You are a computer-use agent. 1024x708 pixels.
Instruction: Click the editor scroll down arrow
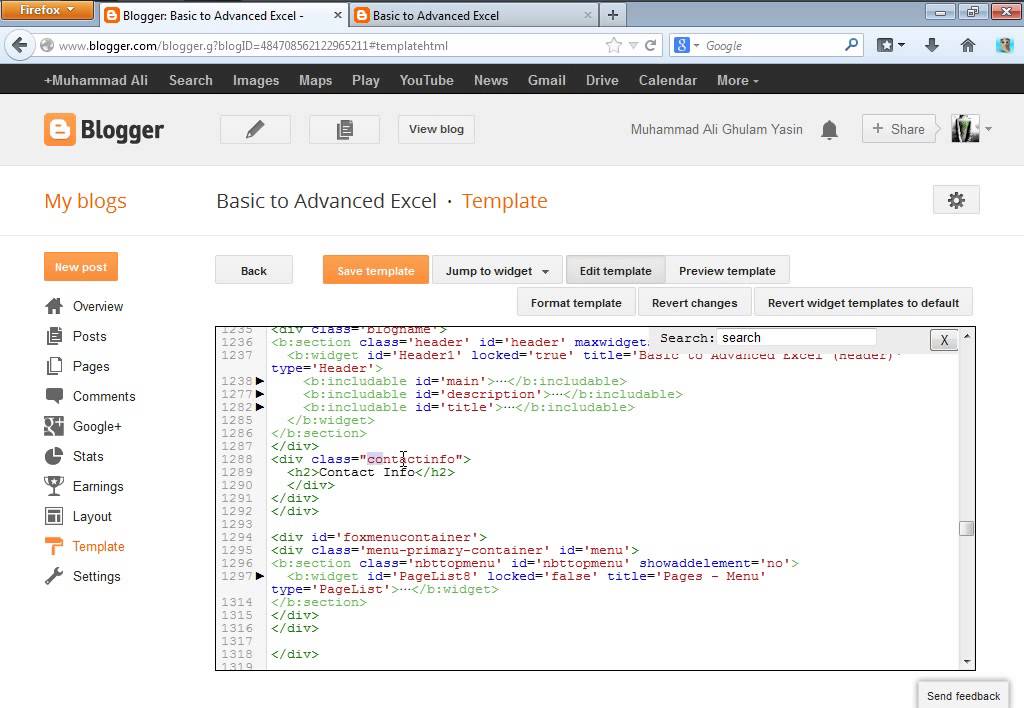967,662
